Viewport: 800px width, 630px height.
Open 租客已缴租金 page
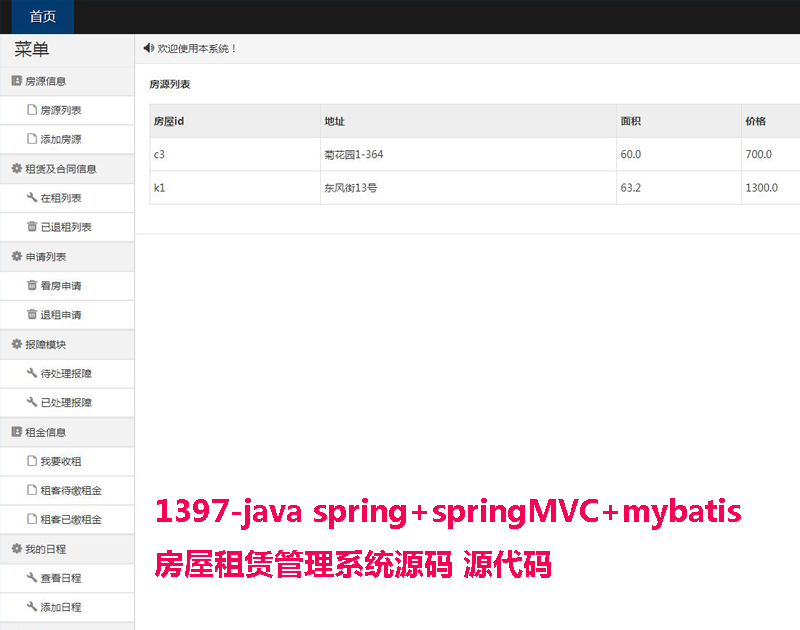pyautogui.click(x=67, y=519)
